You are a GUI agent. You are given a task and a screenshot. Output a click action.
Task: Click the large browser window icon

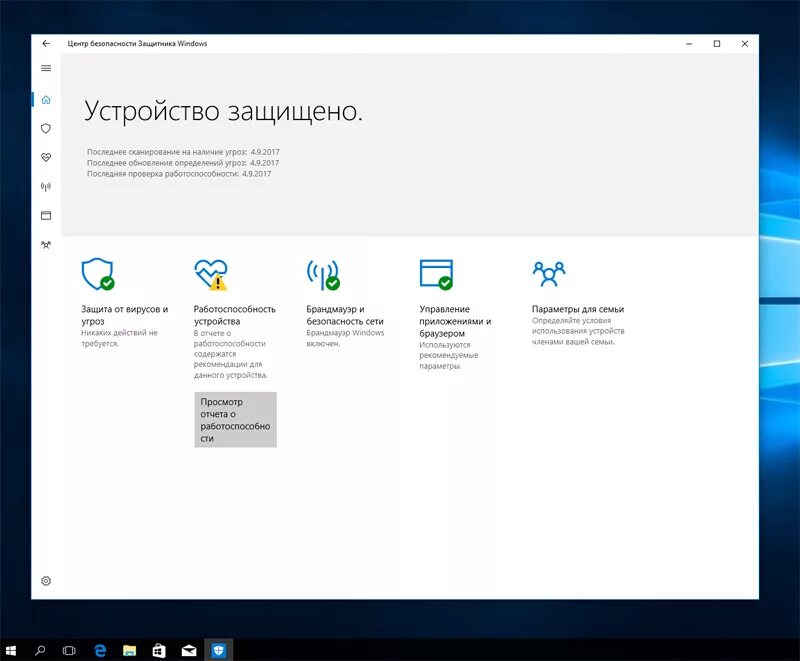(x=436, y=274)
